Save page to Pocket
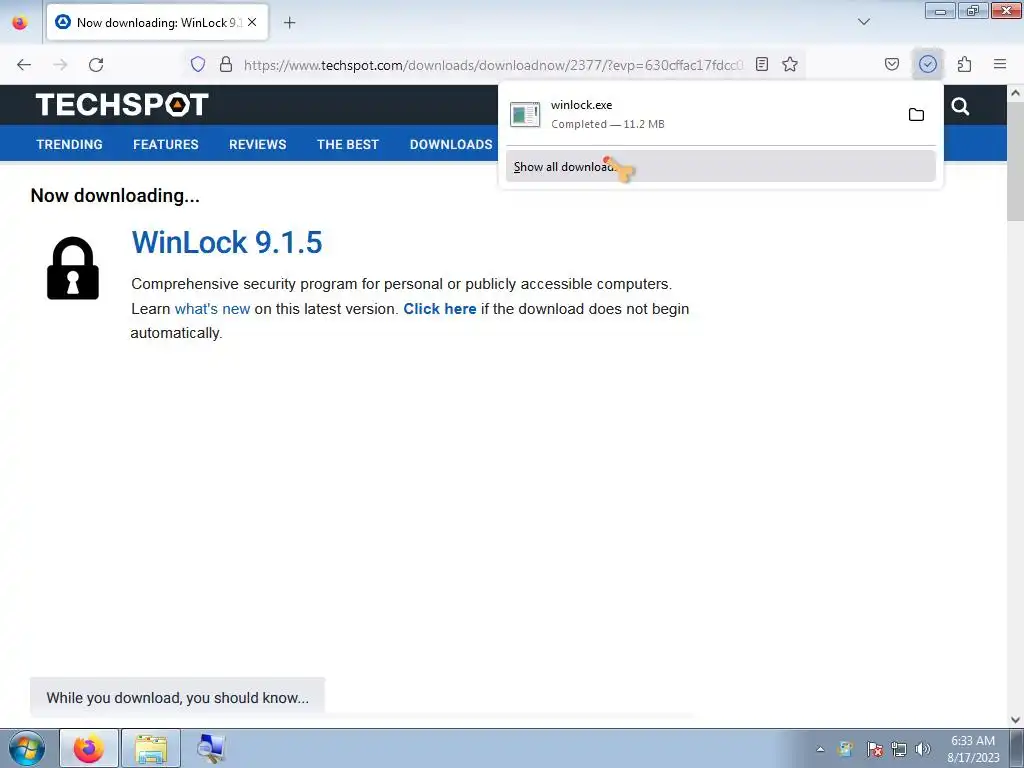Image resolution: width=1024 pixels, height=768 pixels. [891, 64]
